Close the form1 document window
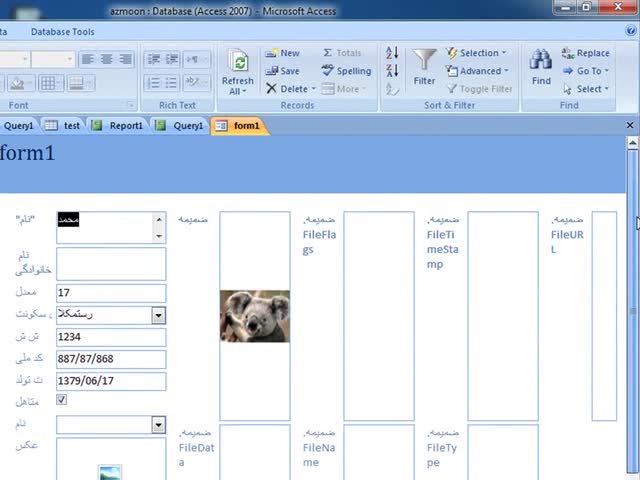640x480 pixels. point(630,125)
